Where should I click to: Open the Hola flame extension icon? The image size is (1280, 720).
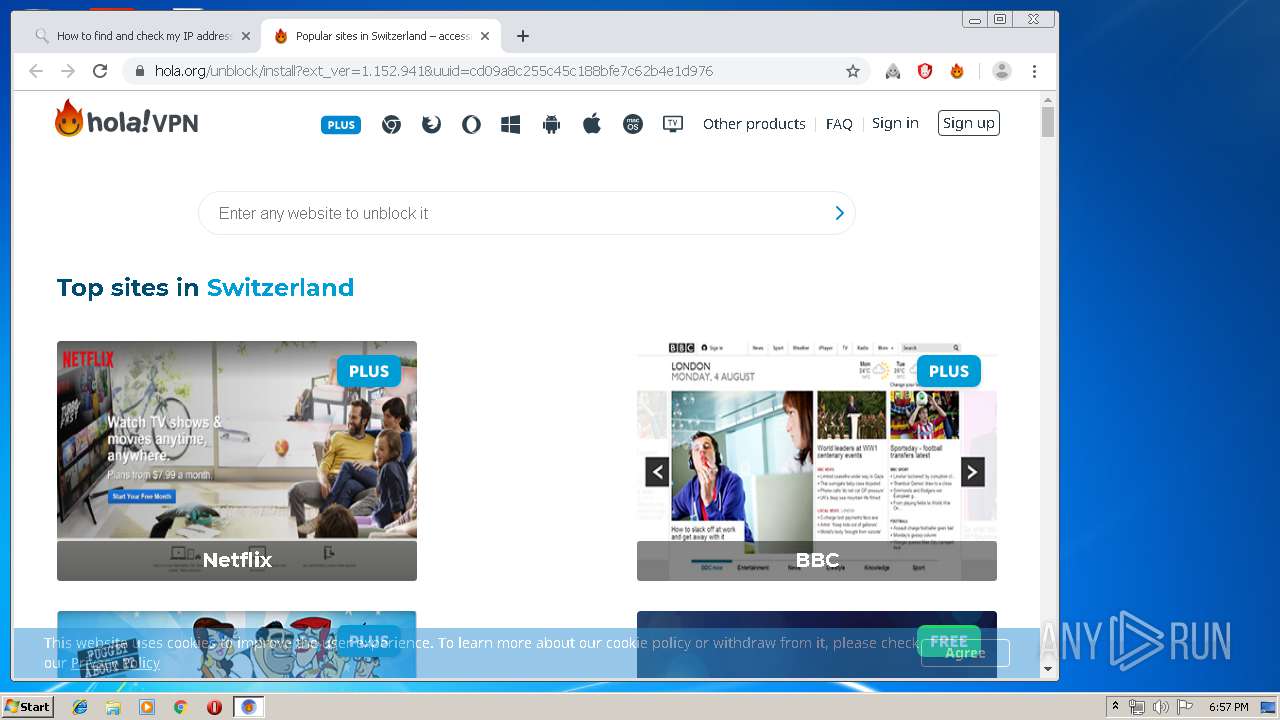tap(957, 71)
